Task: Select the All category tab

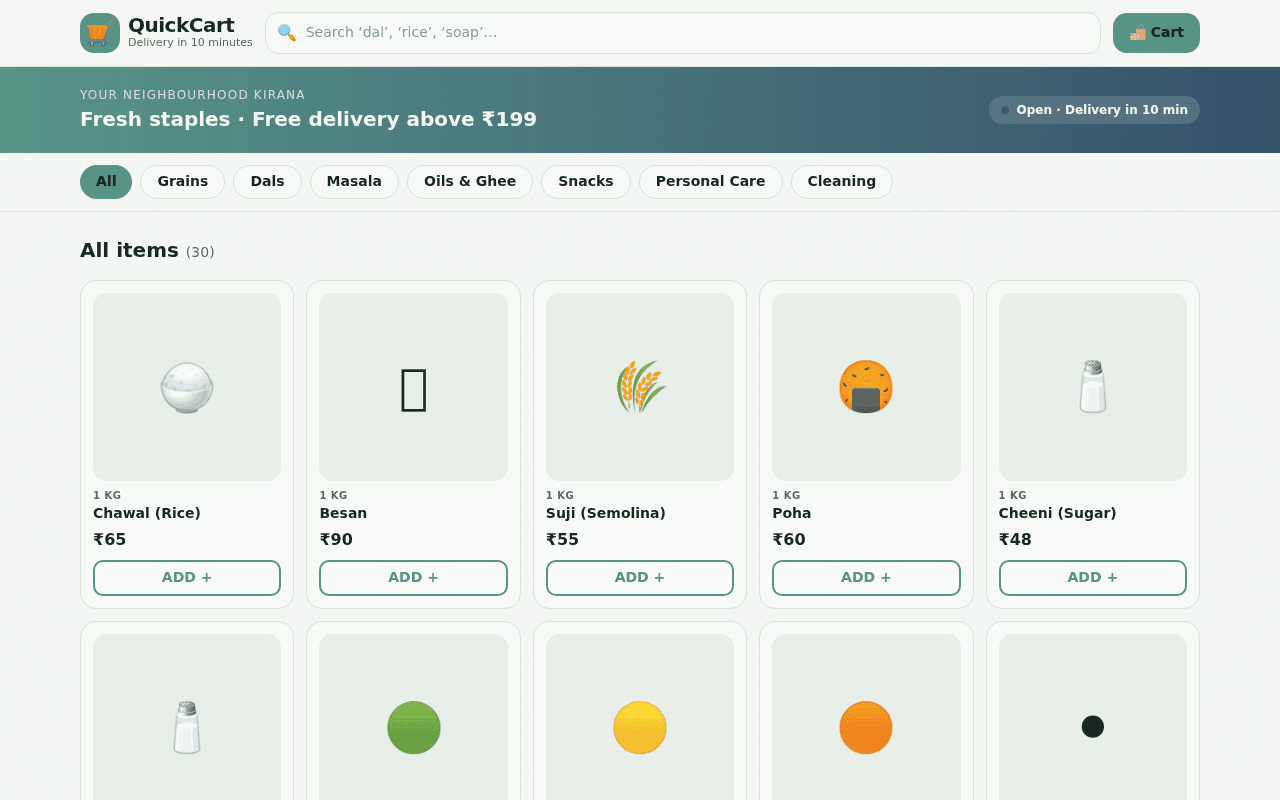Action: click(106, 182)
